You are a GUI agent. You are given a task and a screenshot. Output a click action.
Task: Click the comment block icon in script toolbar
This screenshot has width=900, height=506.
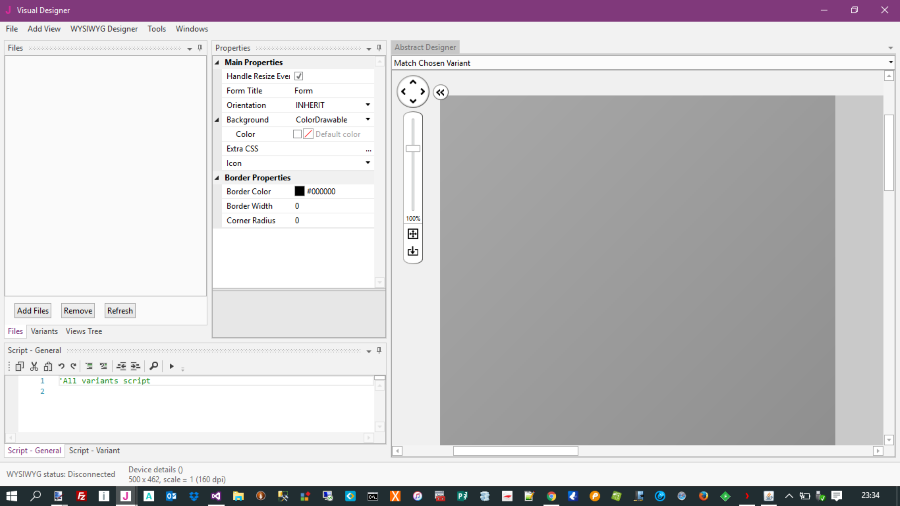click(x=89, y=366)
